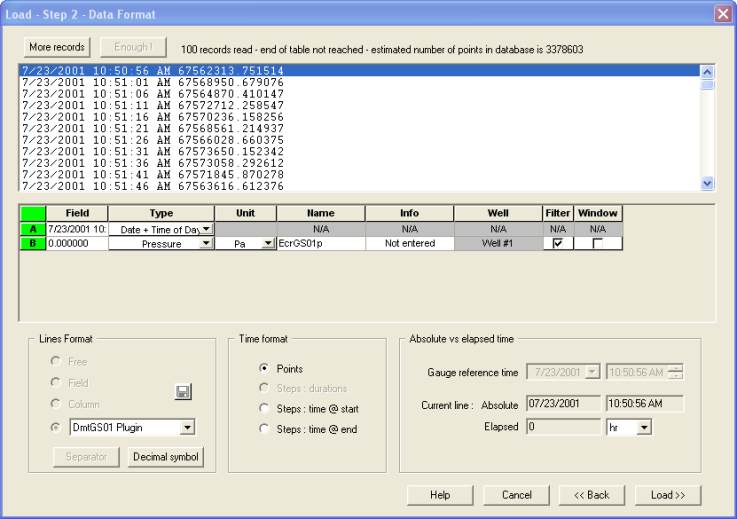This screenshot has height=519, width=737.
Task: Open the elapsed time hr unit dropdown
Action: (x=643, y=427)
